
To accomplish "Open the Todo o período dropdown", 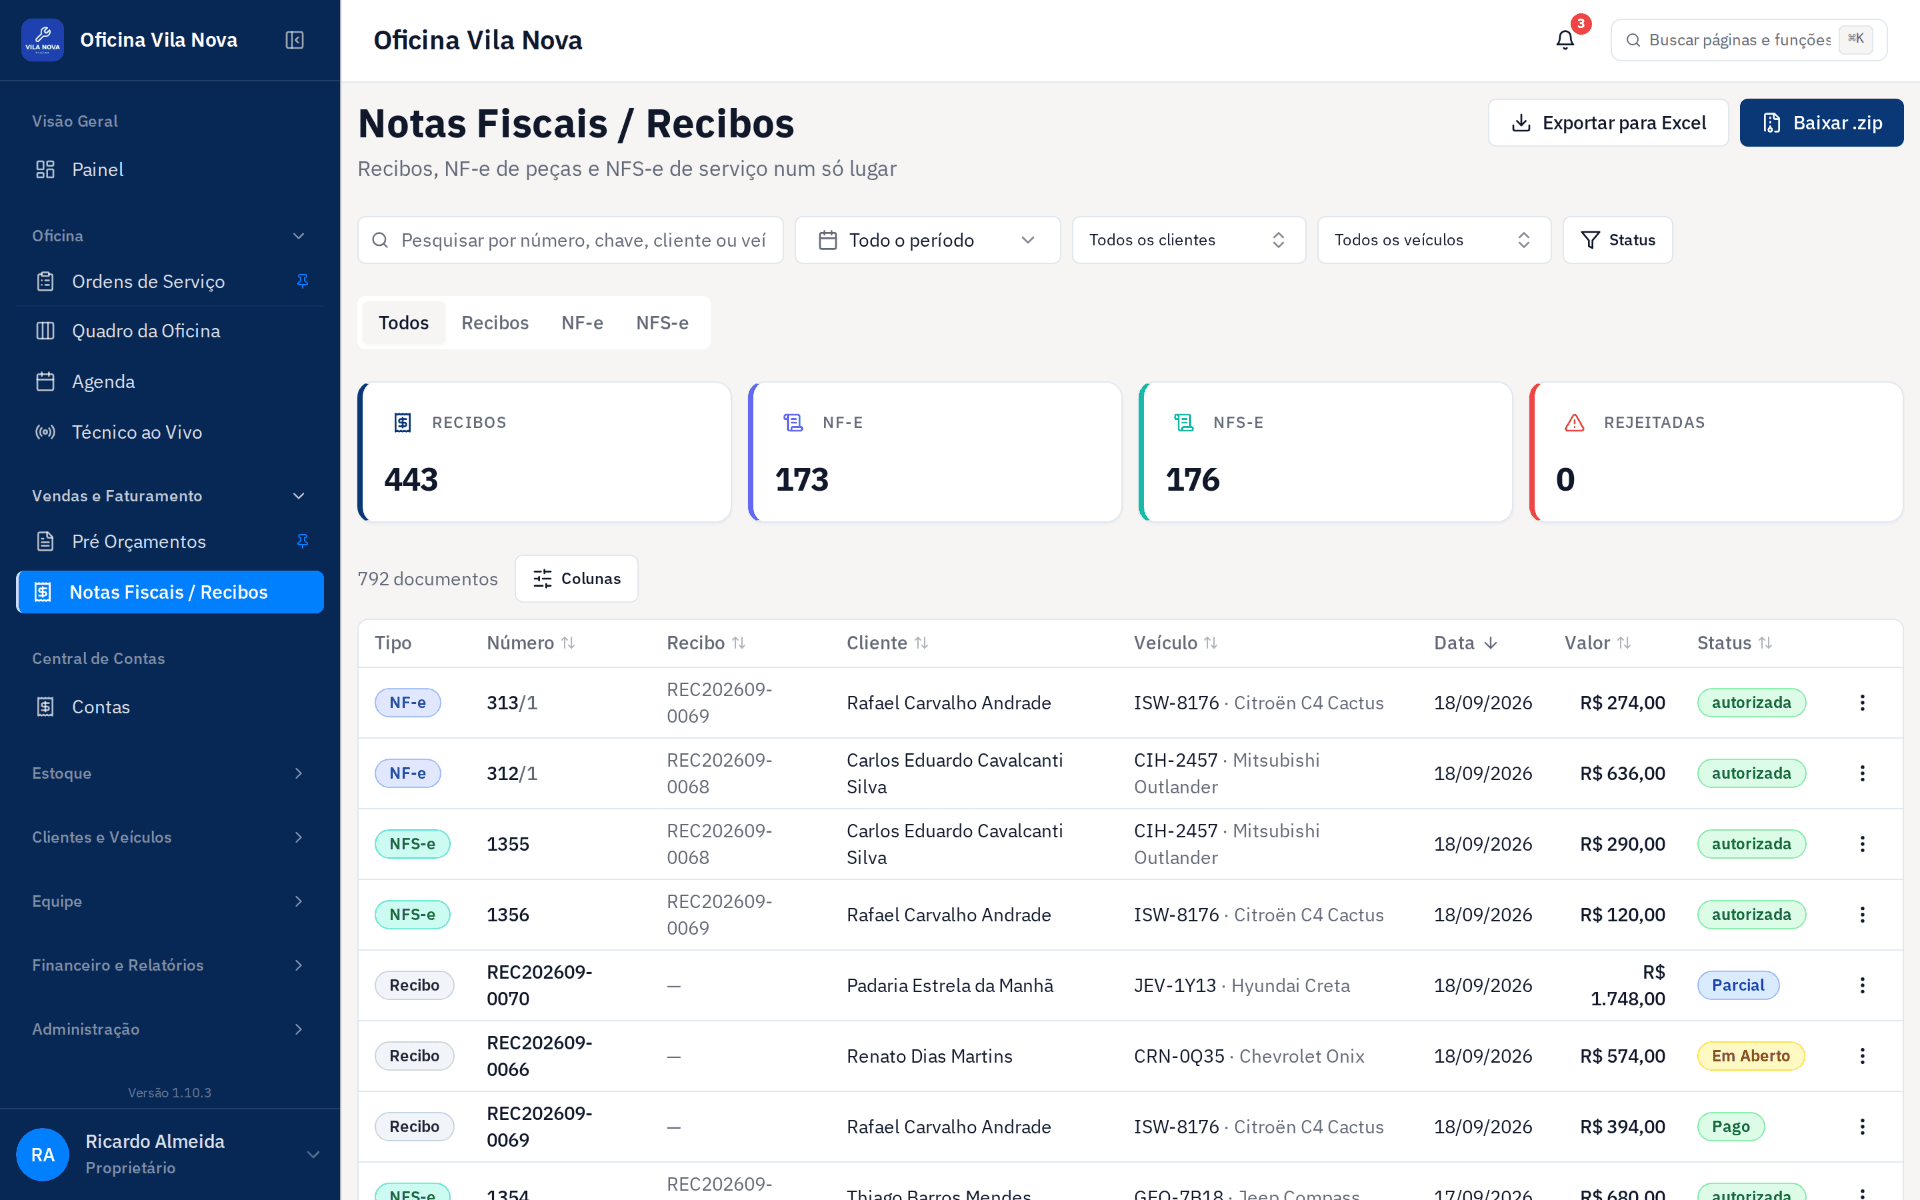I will (927, 240).
